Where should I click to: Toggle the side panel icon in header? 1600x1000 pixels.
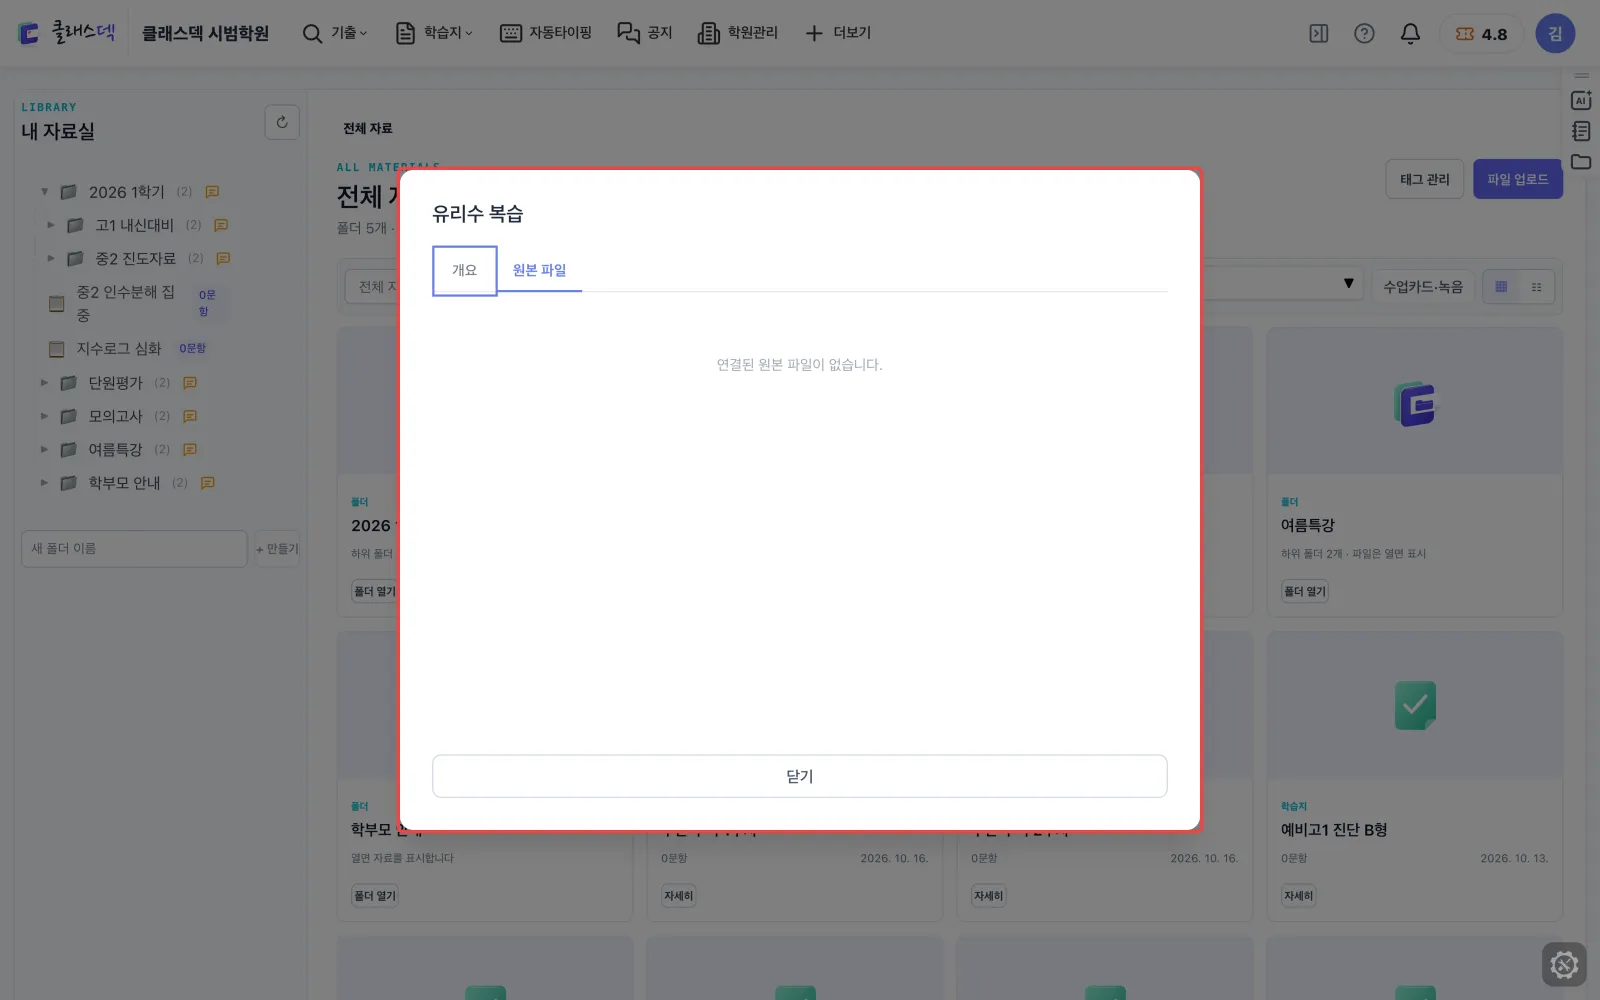pyautogui.click(x=1319, y=34)
